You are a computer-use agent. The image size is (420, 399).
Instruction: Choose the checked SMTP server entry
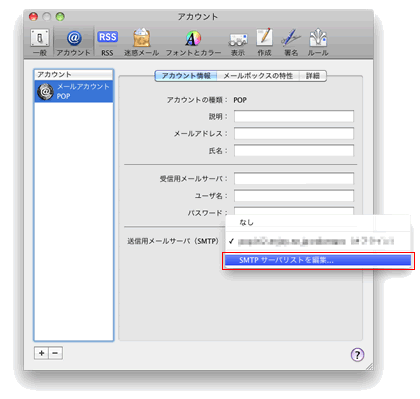coord(318,241)
